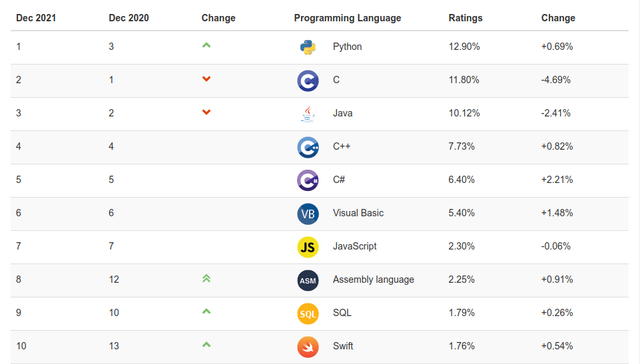Click the green up arrow for Python
Viewport: 640px width, 364px height.
click(x=207, y=45)
